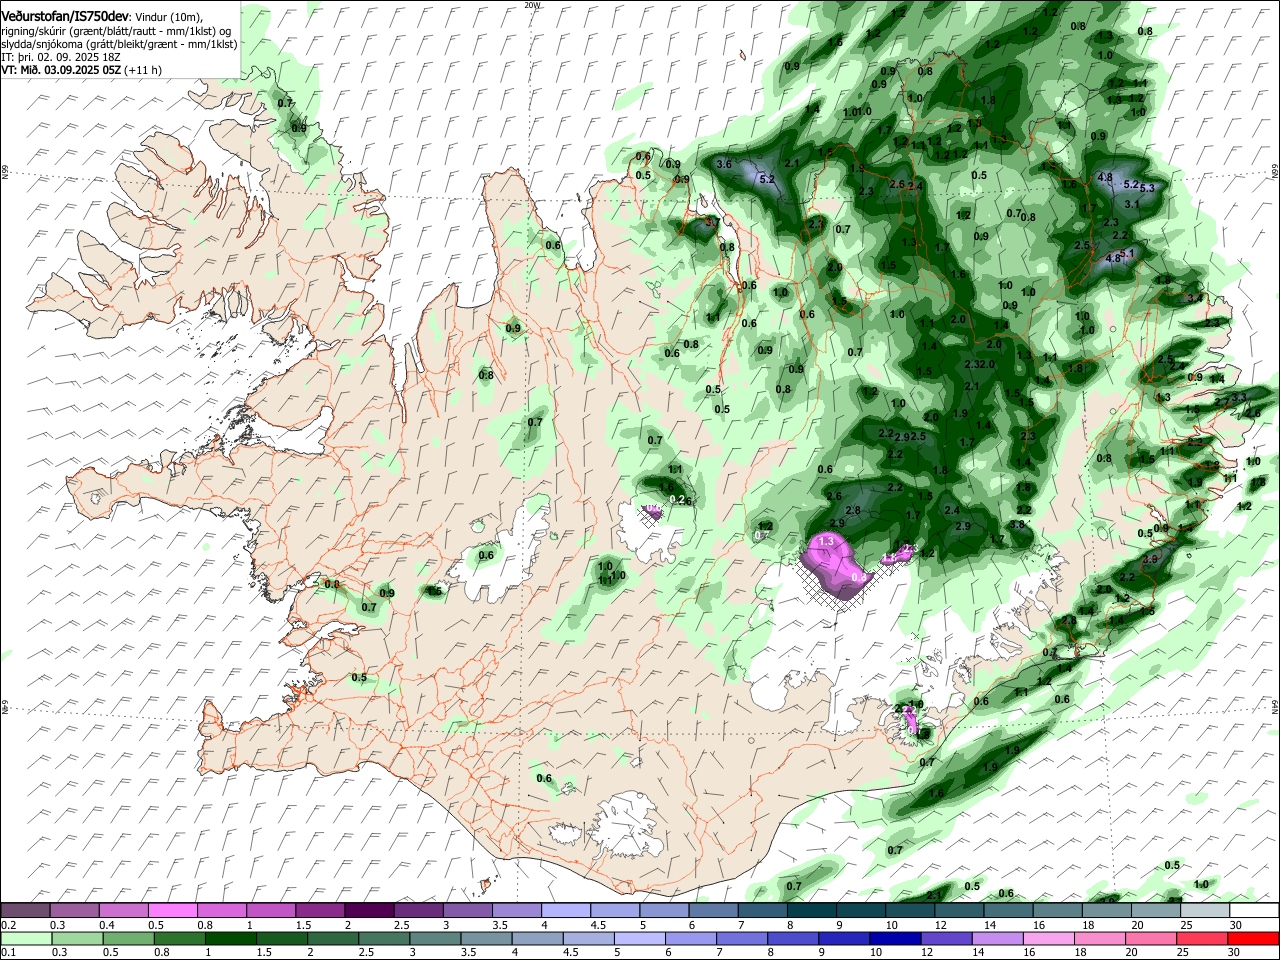Click the '3.6' precipitation value on the map
Viewport: 1280px width, 960px height.
pyautogui.click(x=725, y=164)
